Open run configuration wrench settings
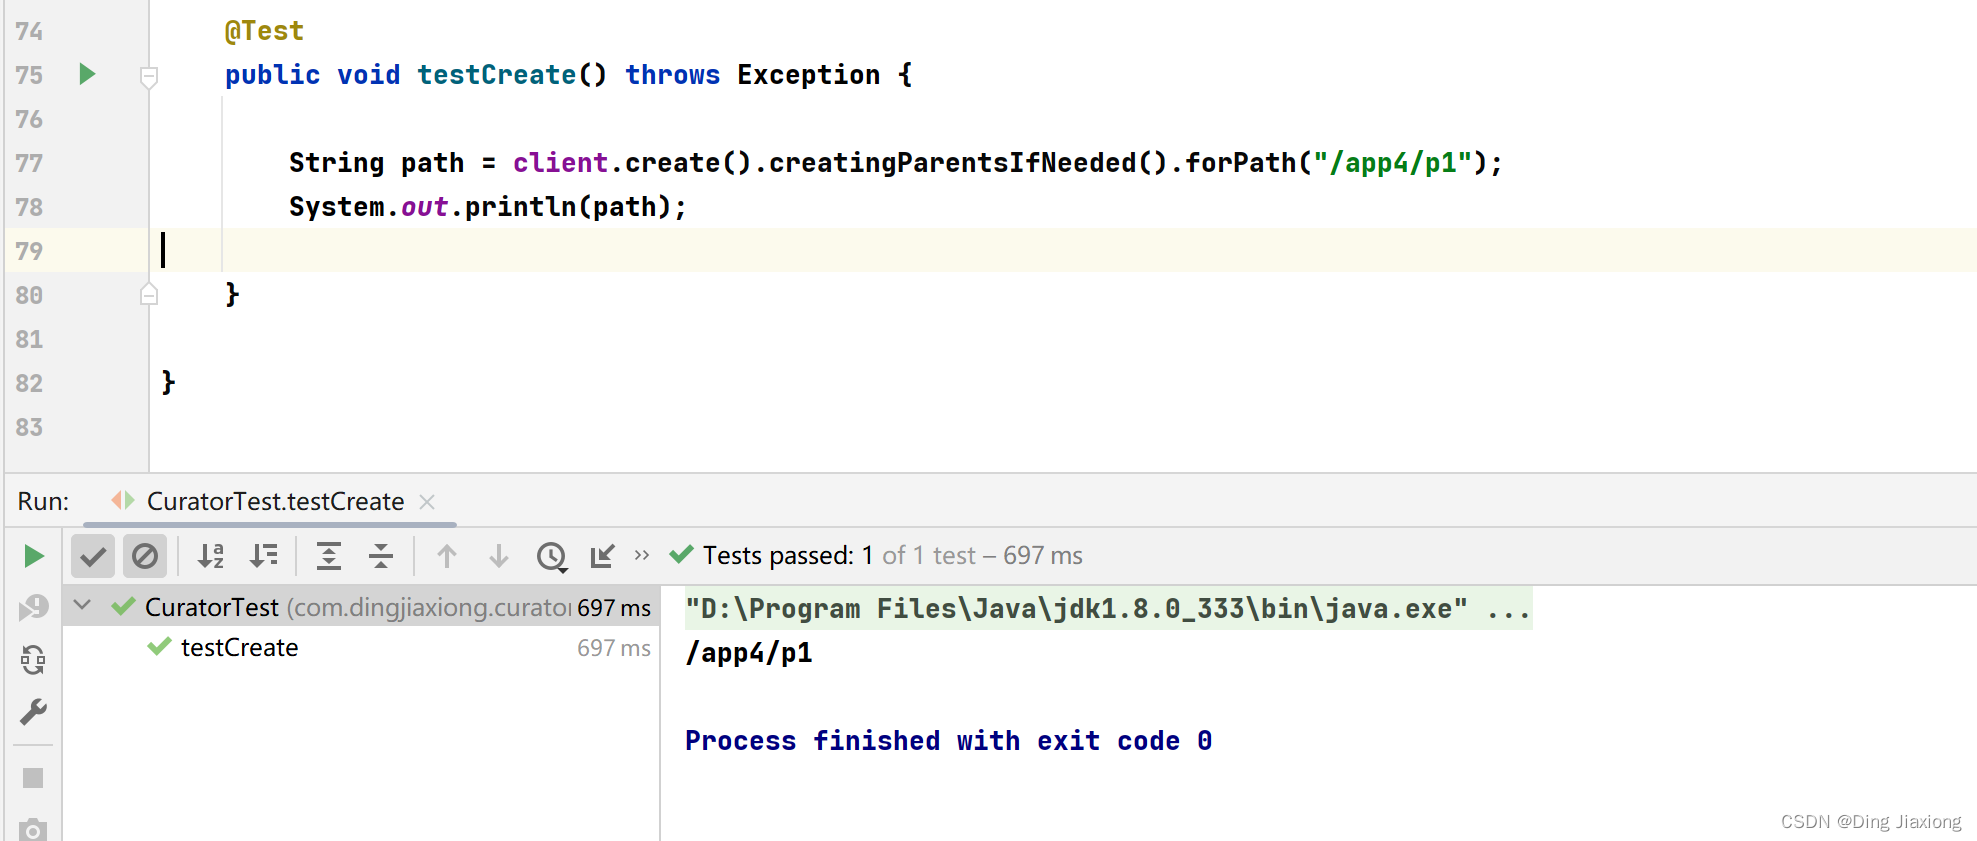 pyautogui.click(x=33, y=712)
